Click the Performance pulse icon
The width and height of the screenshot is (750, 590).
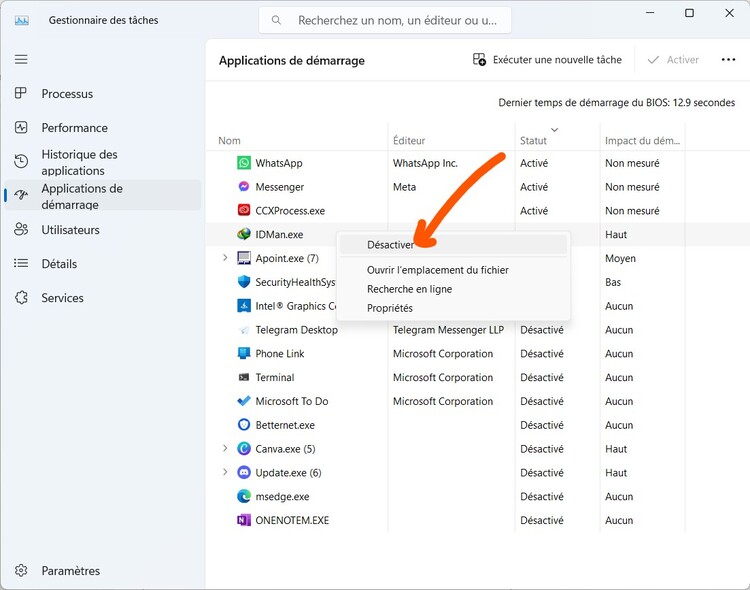point(21,127)
